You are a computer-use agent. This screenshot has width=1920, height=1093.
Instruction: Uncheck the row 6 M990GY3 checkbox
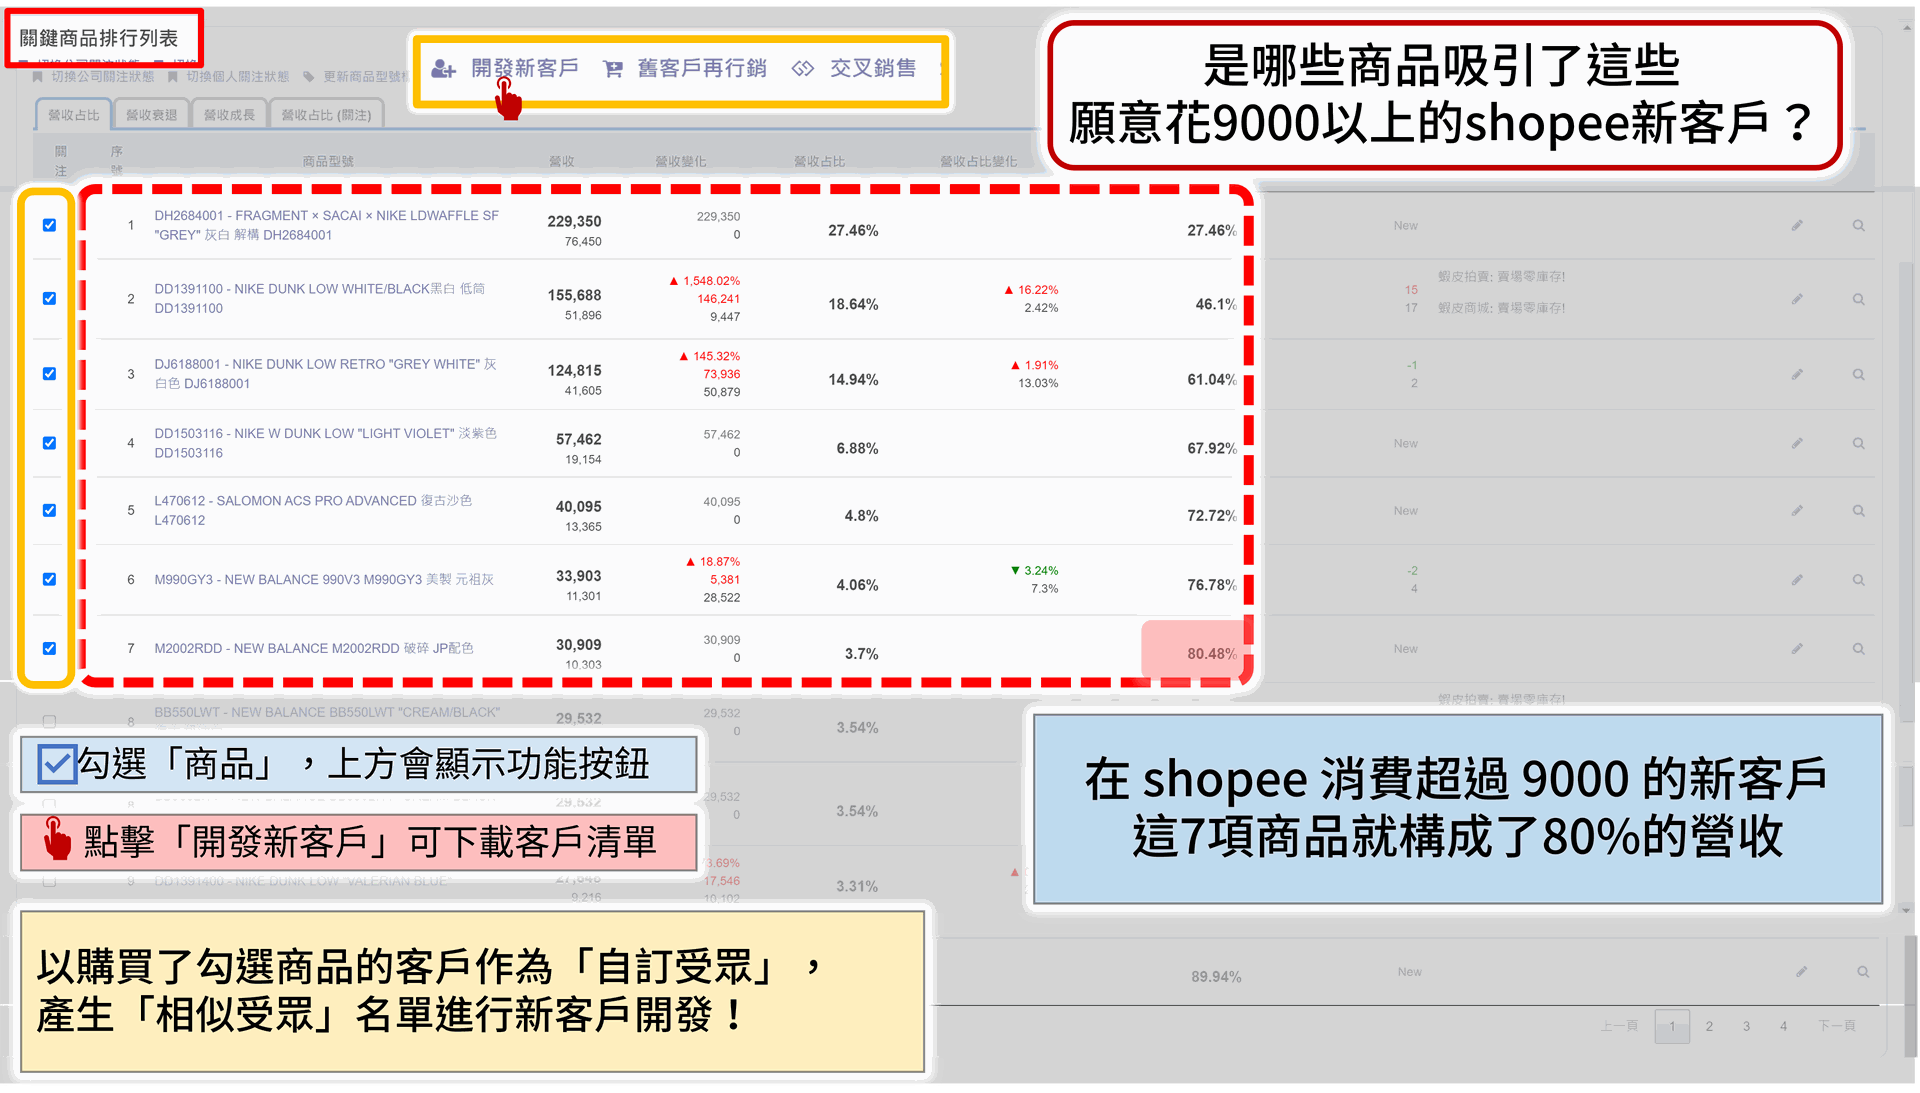coord(49,579)
